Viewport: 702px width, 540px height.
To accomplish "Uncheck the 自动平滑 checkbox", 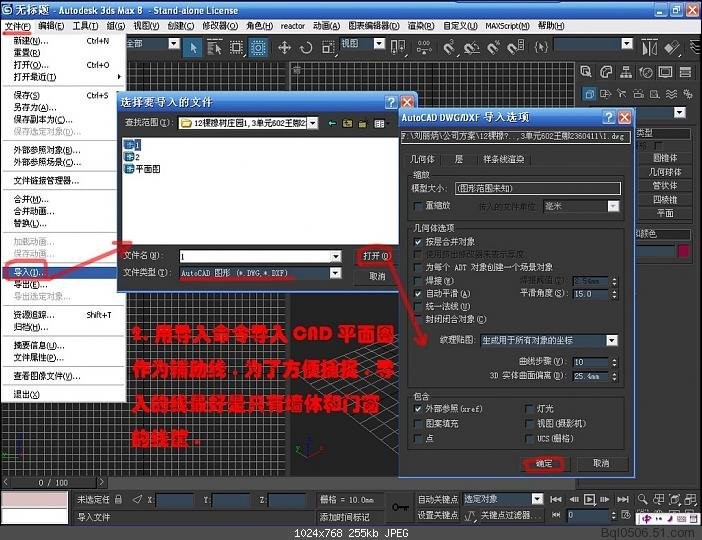I will 418,294.
